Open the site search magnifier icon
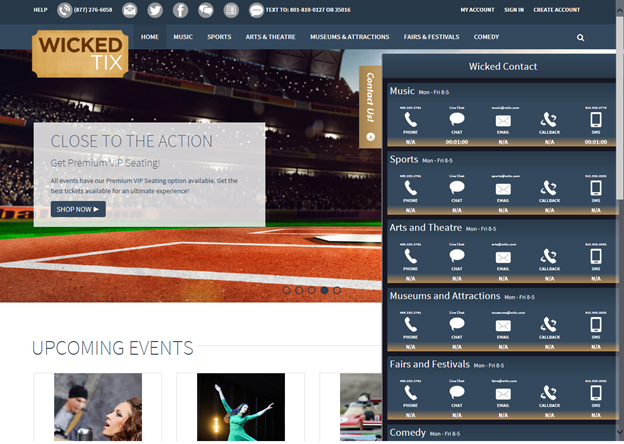Viewport: 624px width, 444px height. 580,38
